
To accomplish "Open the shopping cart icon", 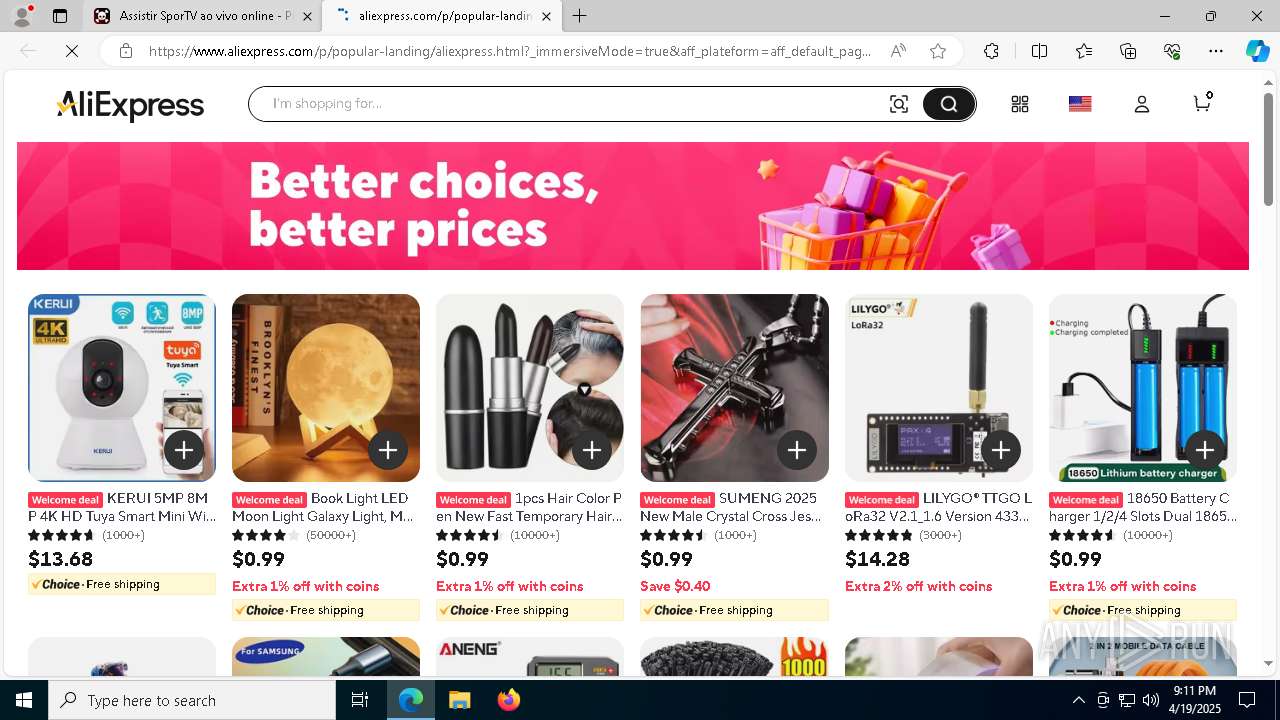I will pos(1202,103).
